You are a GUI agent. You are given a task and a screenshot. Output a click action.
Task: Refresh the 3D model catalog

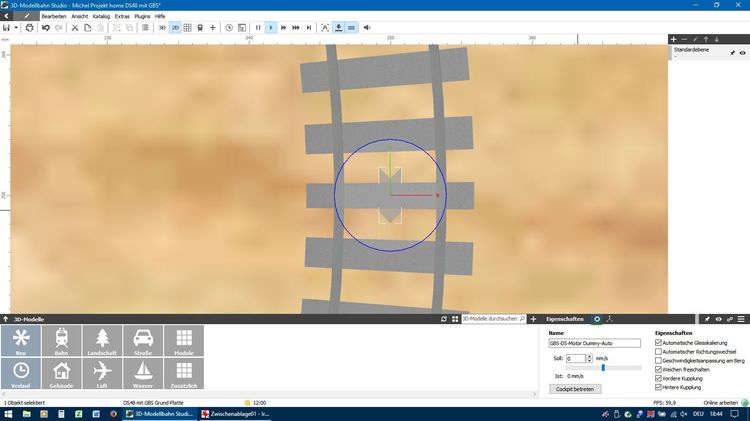[x=444, y=319]
